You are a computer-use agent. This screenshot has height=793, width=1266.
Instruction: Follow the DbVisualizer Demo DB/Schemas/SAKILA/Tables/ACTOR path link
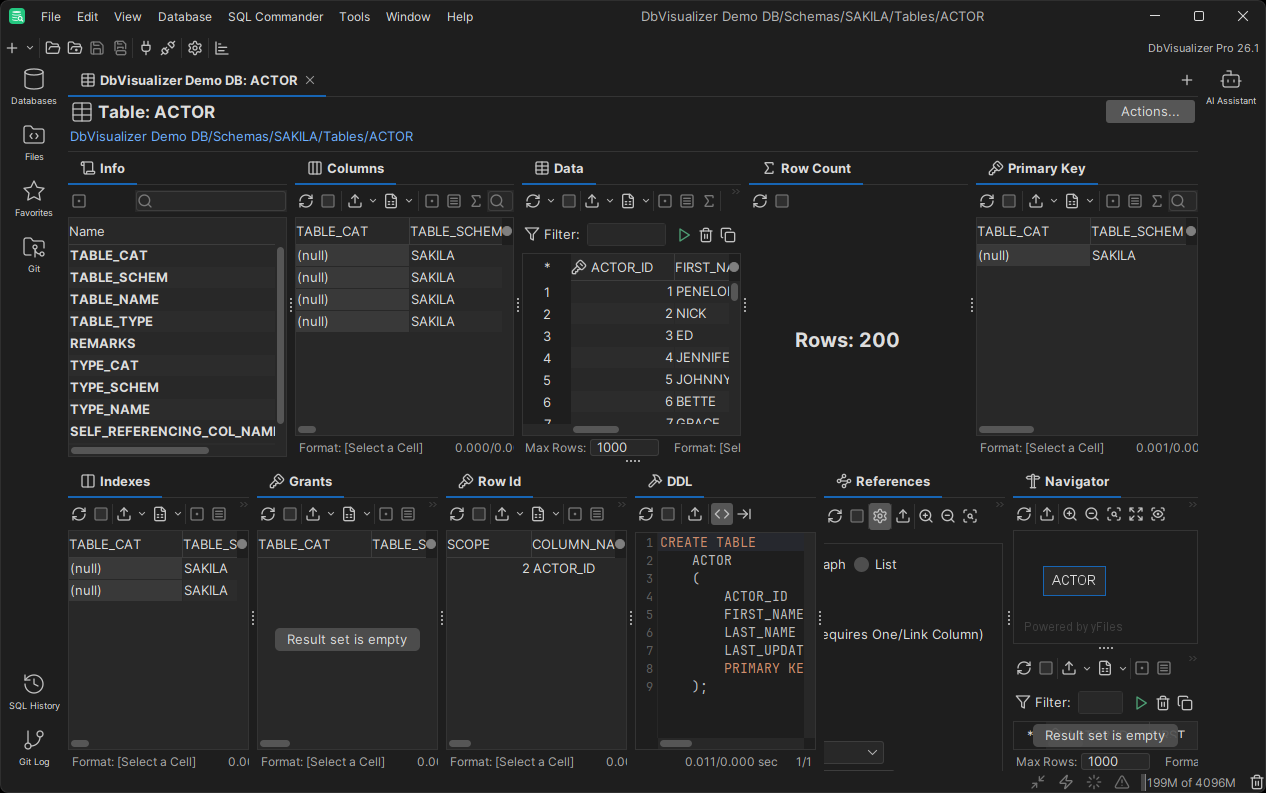pos(241,136)
